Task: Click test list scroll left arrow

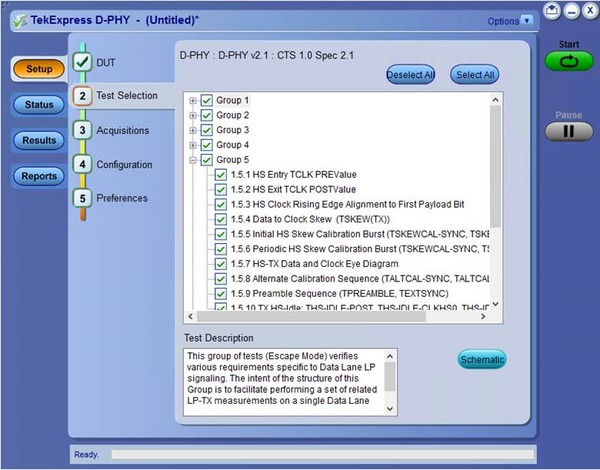Action: click(x=191, y=317)
